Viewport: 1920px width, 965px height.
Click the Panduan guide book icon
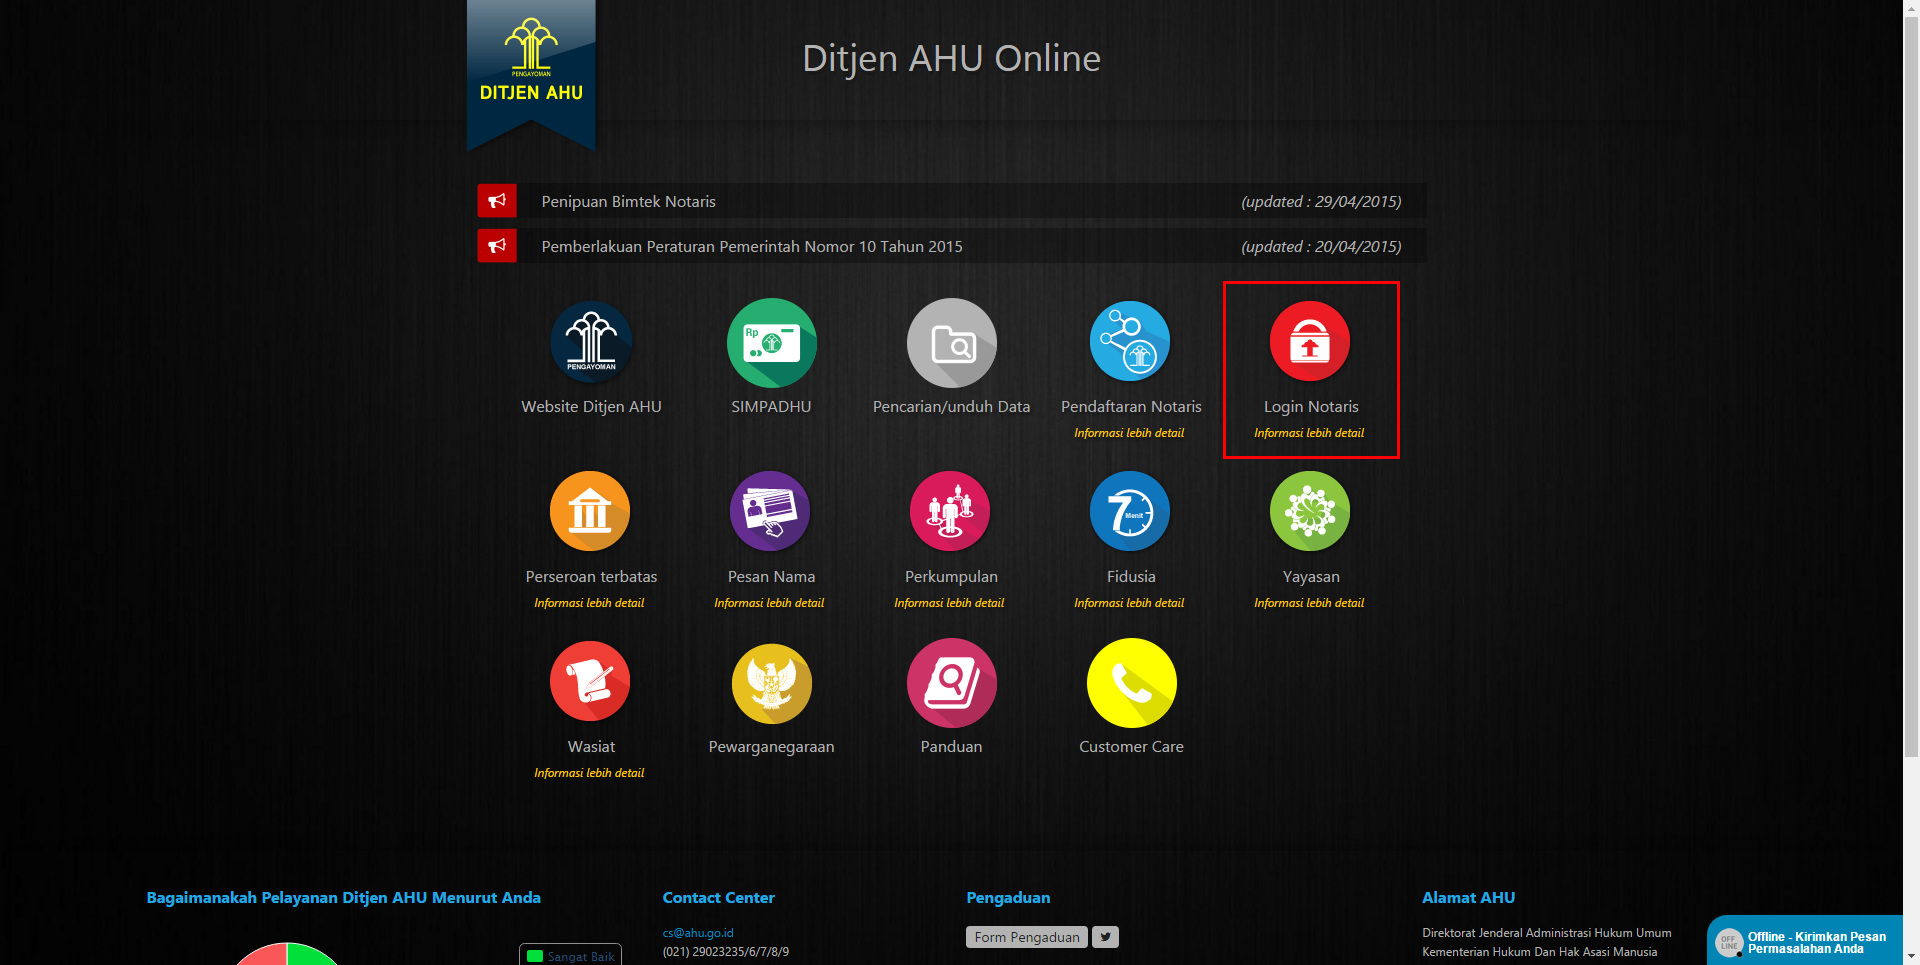coord(951,683)
